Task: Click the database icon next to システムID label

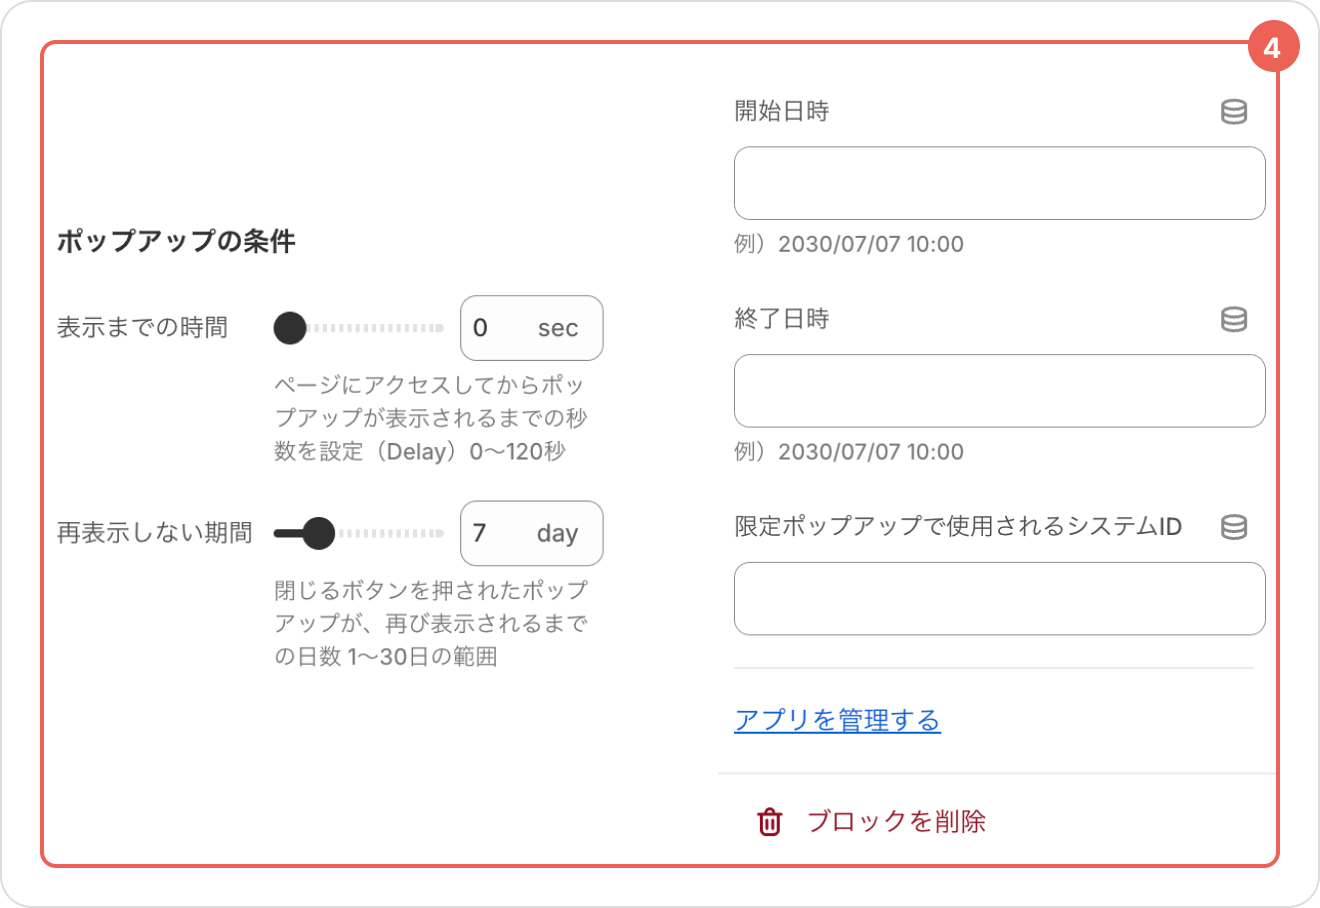Action: (1234, 527)
